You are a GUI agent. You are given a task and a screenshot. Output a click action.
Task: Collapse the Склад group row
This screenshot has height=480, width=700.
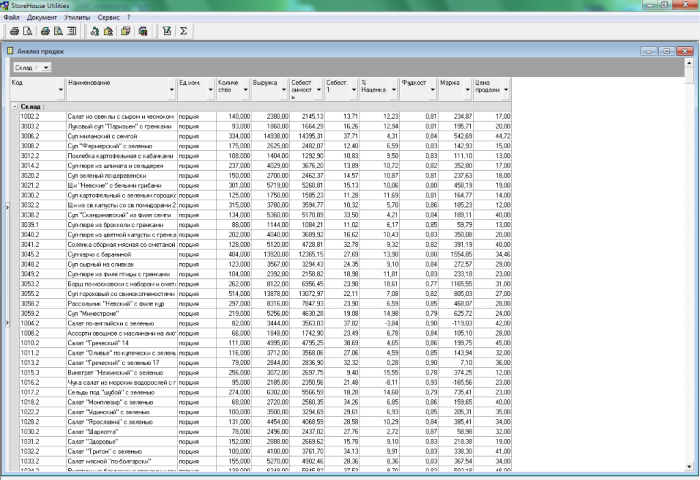[14, 105]
